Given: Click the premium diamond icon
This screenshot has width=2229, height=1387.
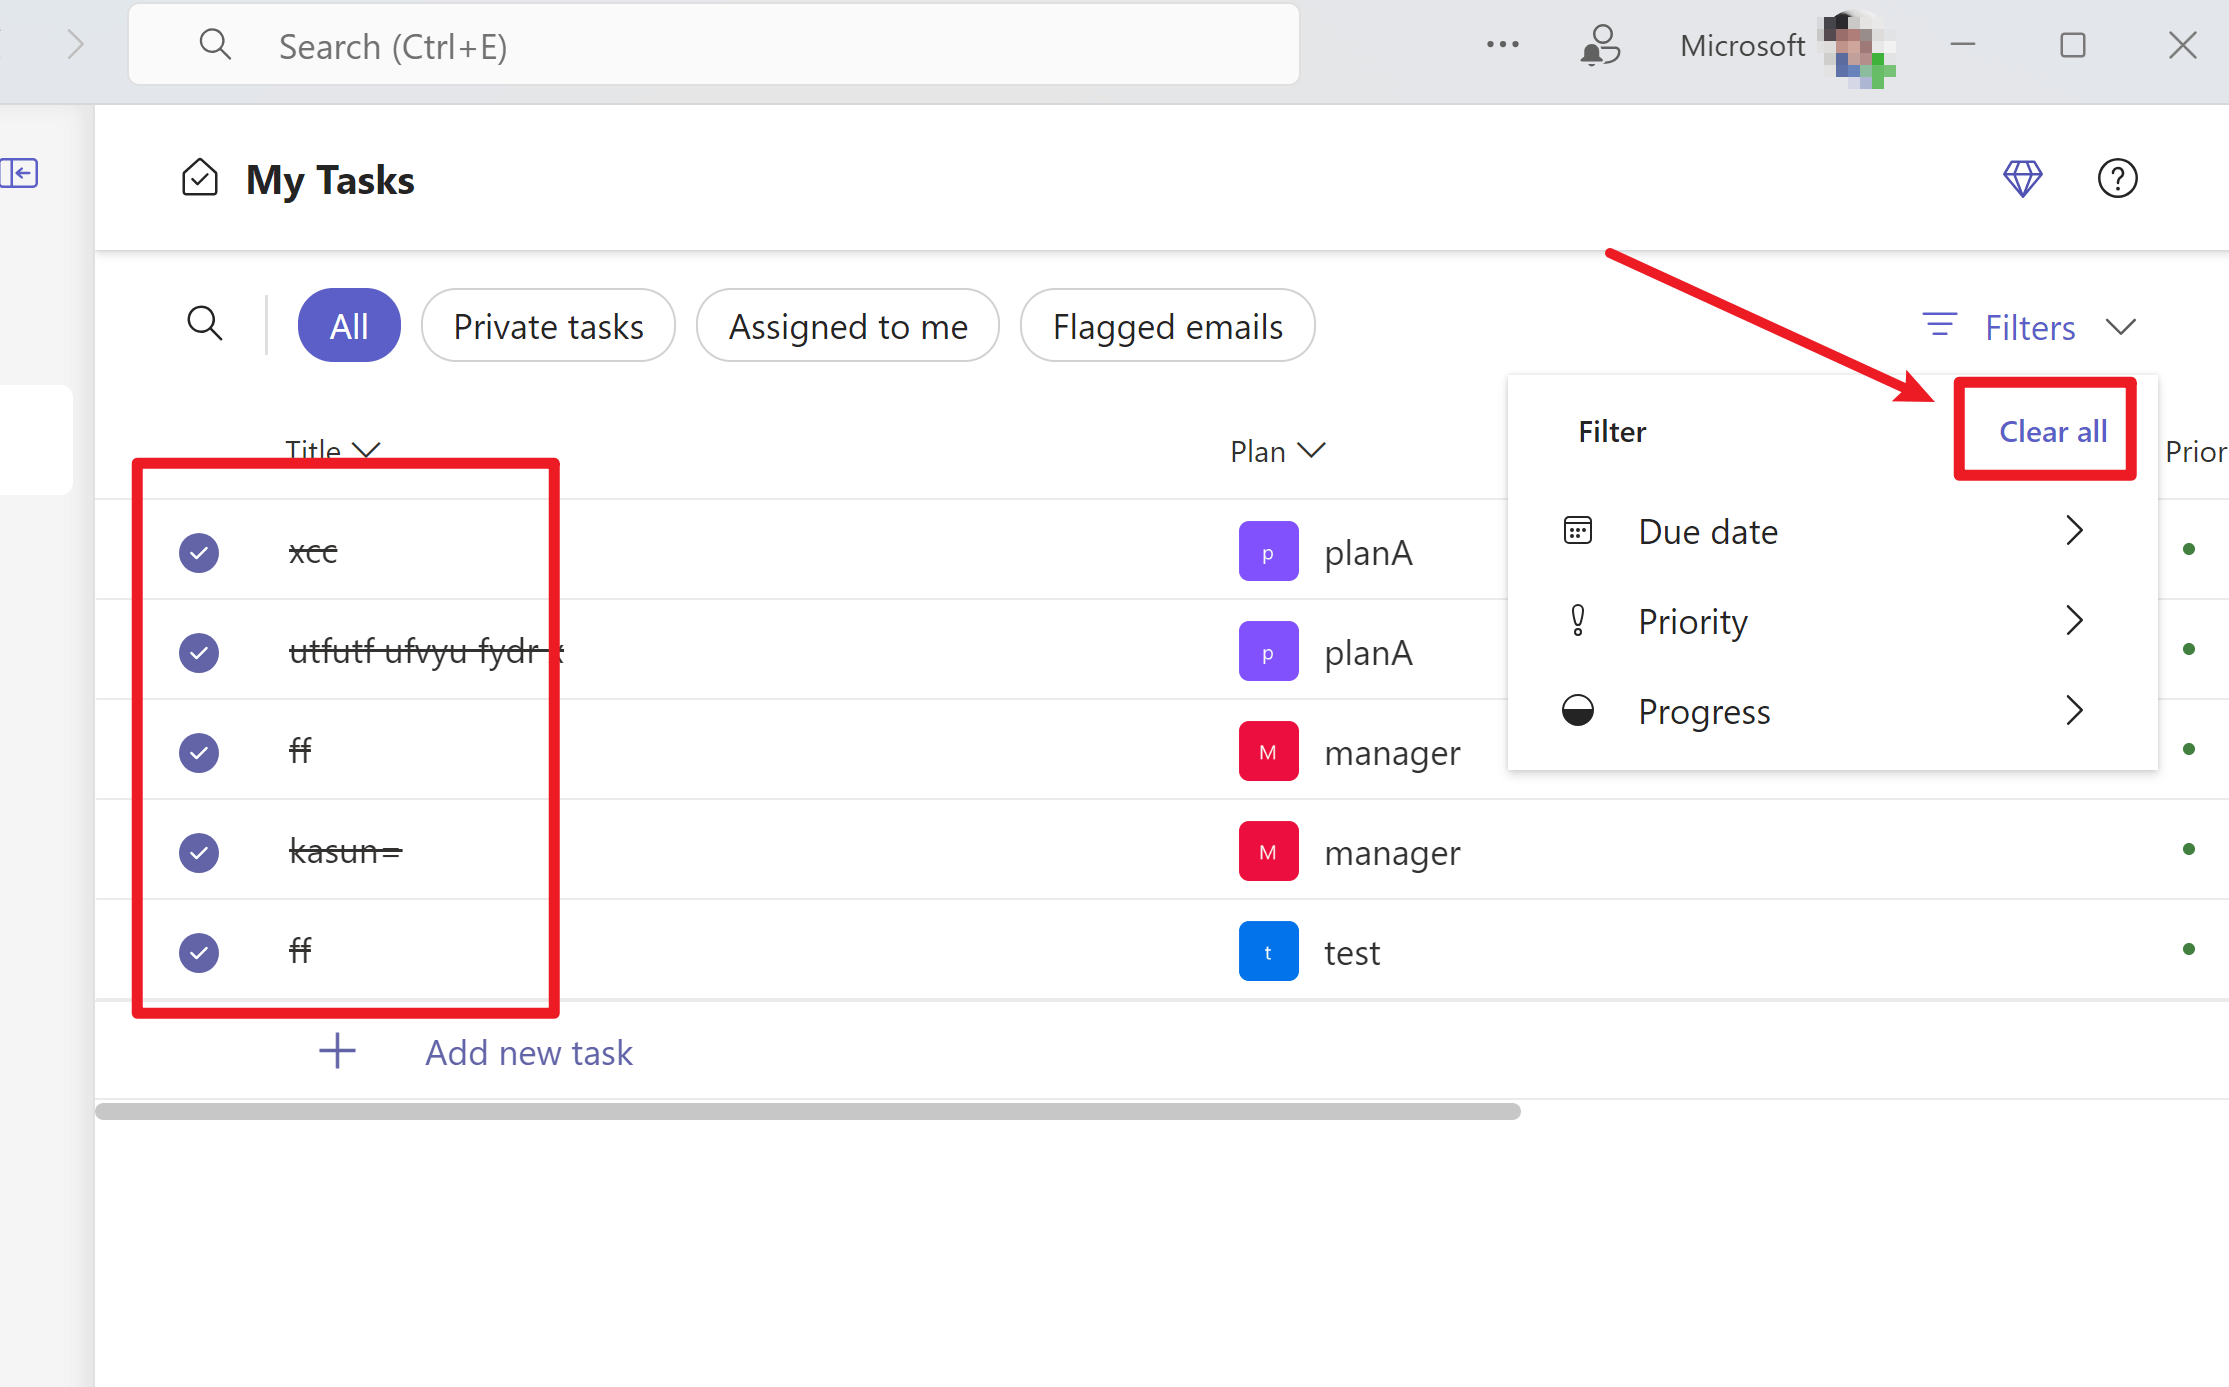Looking at the screenshot, I should 2022,179.
